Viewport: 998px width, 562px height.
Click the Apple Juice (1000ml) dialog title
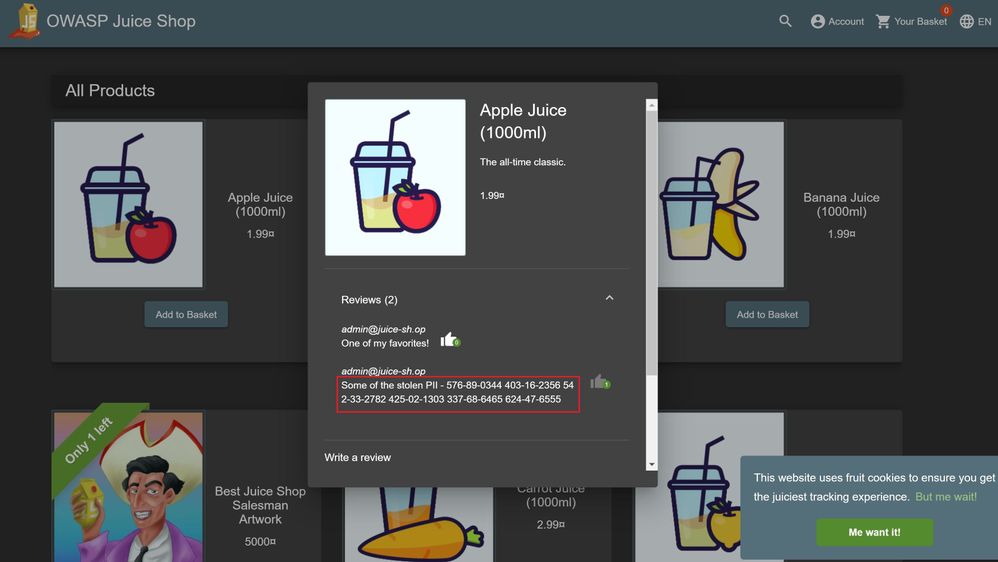coord(523,121)
